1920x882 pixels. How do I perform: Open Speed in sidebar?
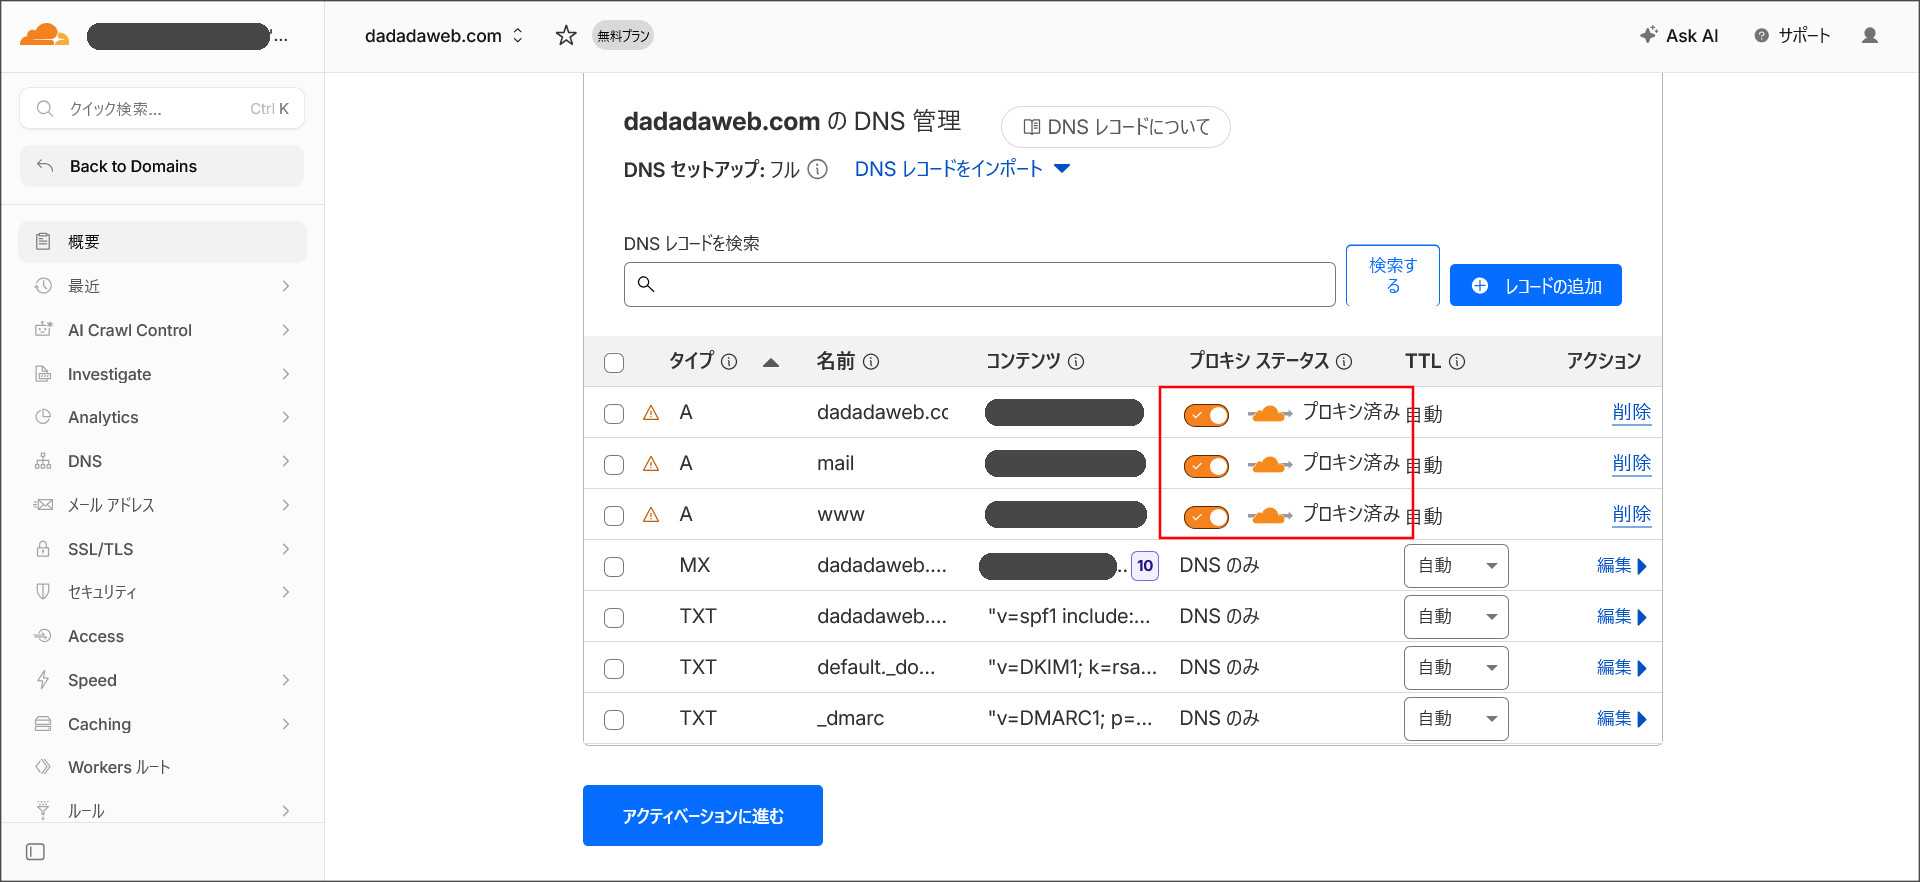click(x=162, y=680)
